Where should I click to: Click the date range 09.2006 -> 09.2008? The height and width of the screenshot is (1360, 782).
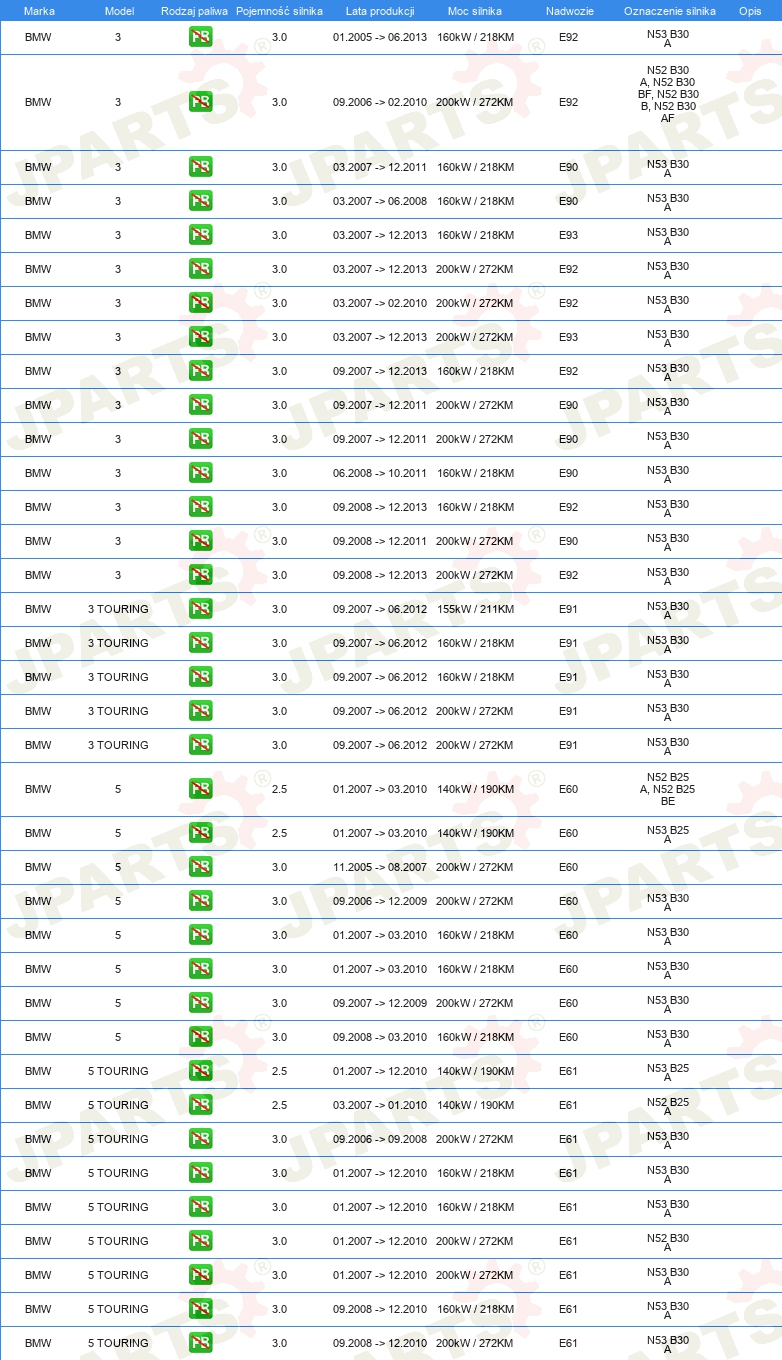point(380,1139)
